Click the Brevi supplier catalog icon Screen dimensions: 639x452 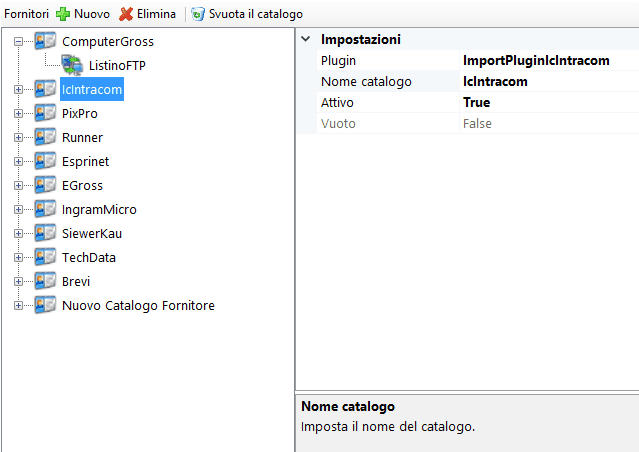coord(45,281)
